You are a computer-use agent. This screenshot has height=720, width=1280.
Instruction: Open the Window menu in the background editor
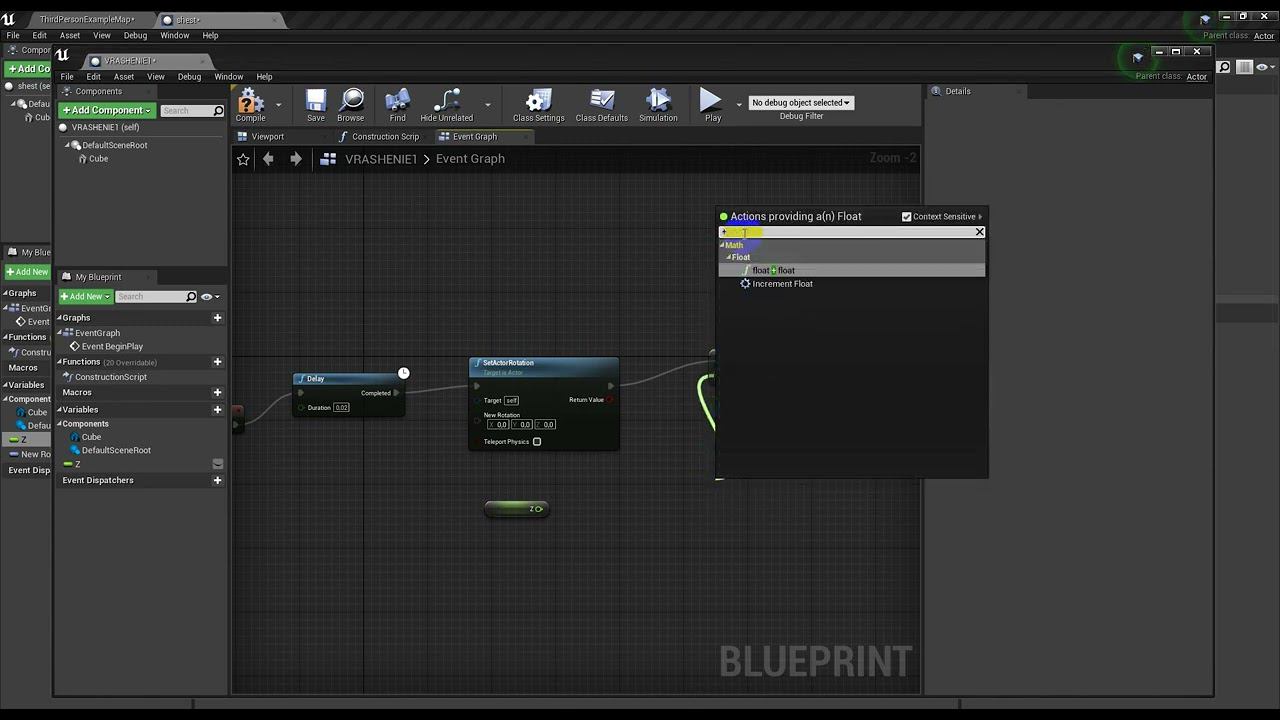[x=174, y=36]
